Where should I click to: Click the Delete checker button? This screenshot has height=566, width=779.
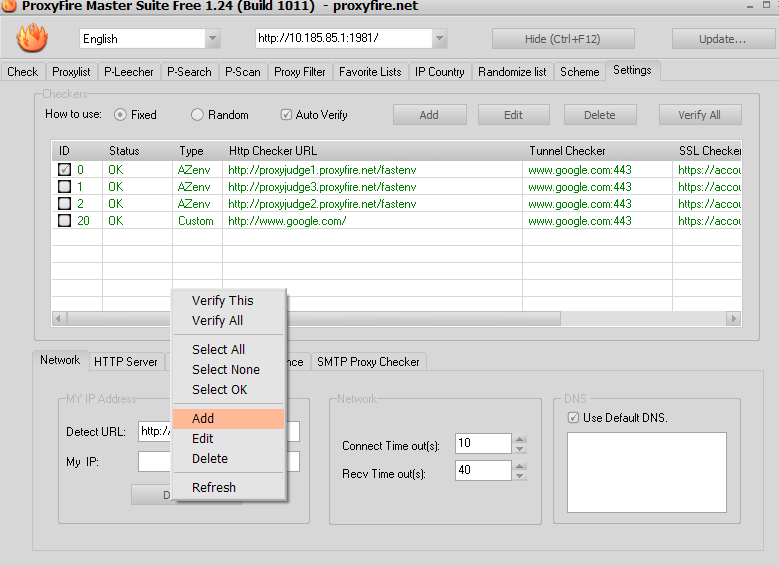point(600,115)
